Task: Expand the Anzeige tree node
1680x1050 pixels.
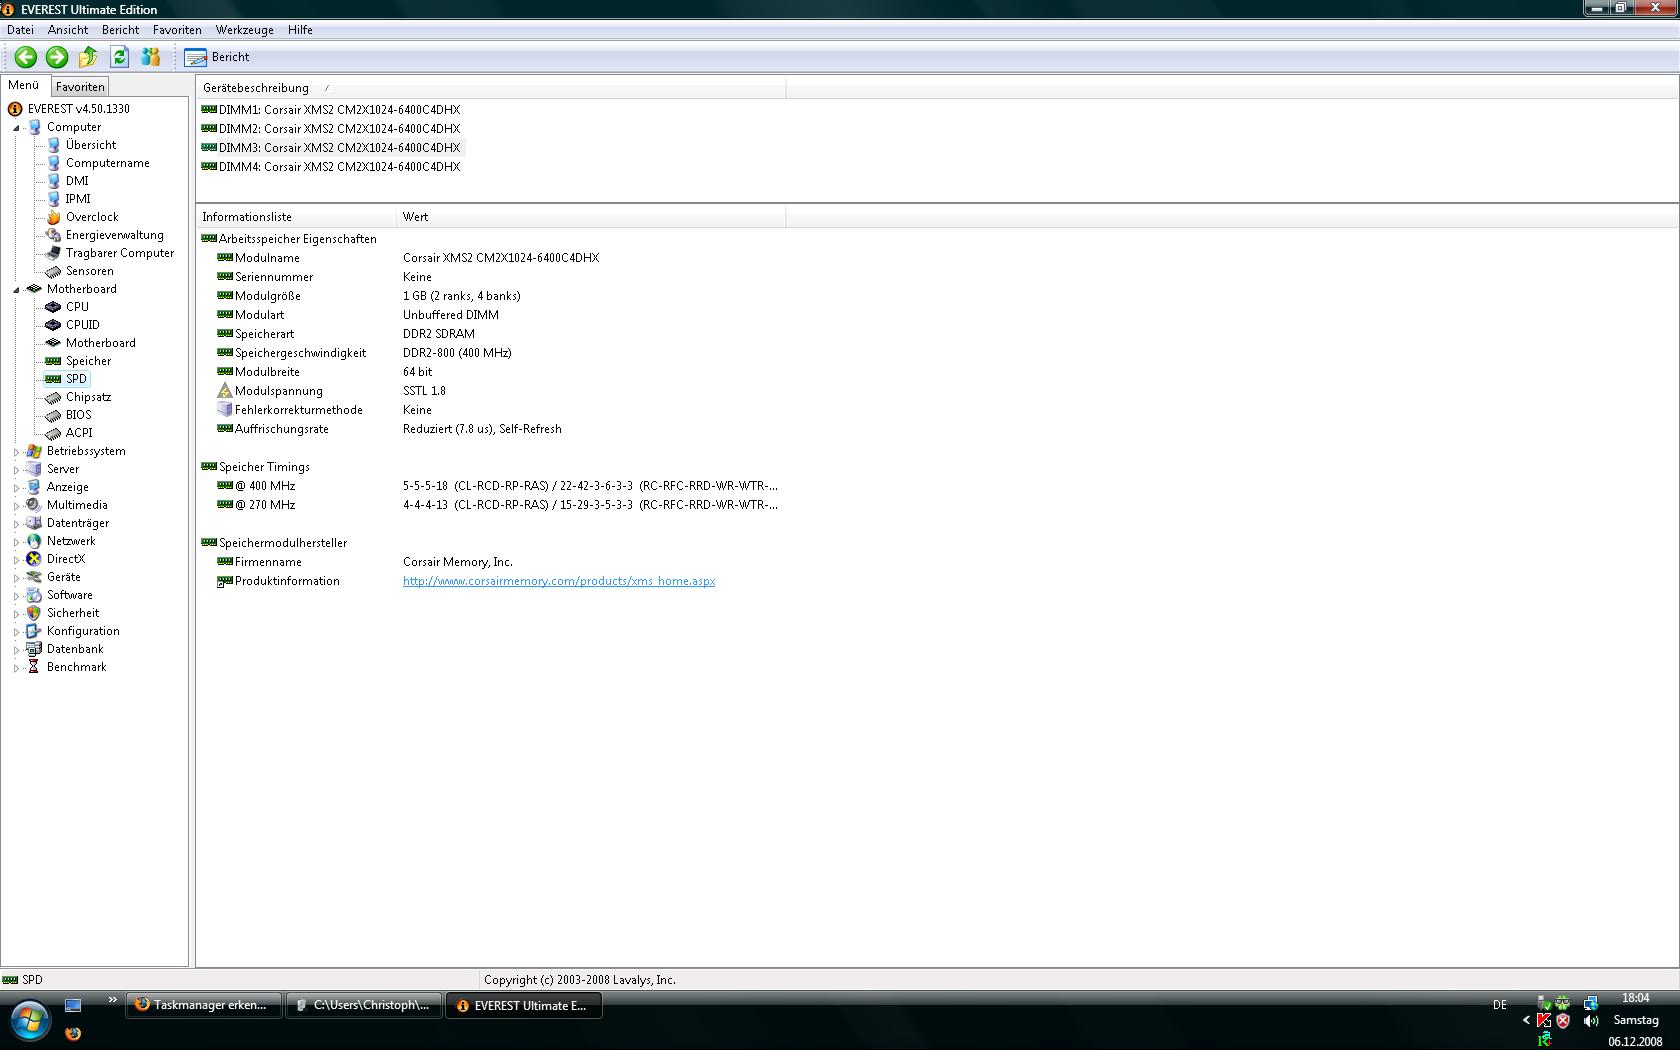Action: [x=16, y=488]
